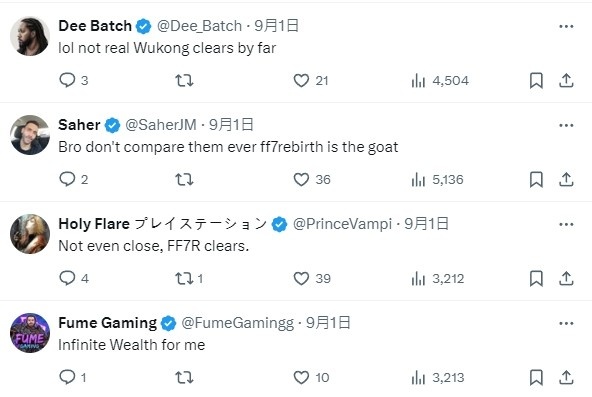Screen dimensions: 592x397
Task: Open more options menu for Fume Gaming's tweet
Action: click(566, 323)
